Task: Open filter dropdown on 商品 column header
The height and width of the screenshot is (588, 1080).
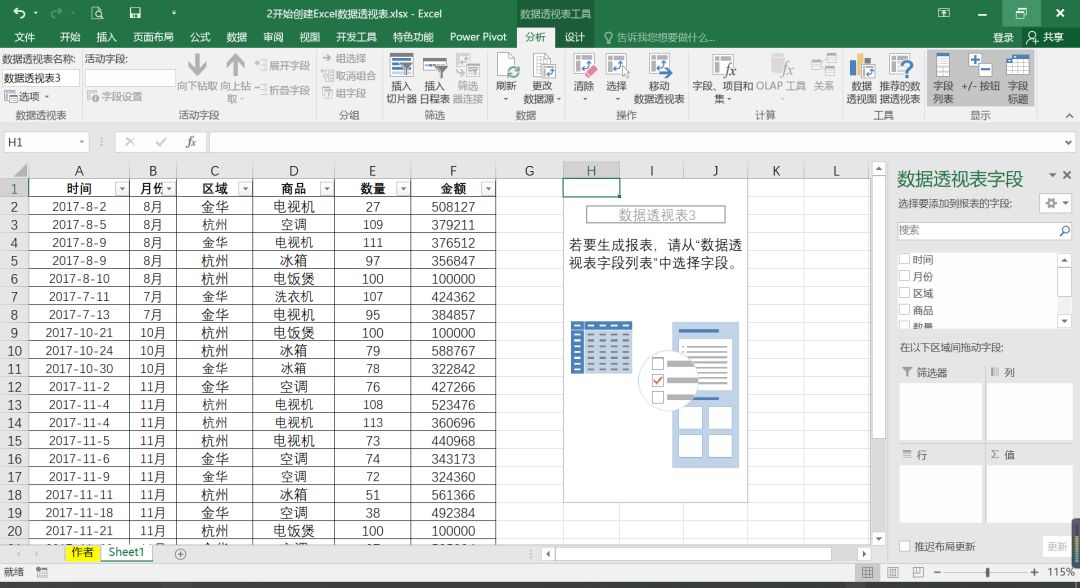Action: (x=326, y=189)
